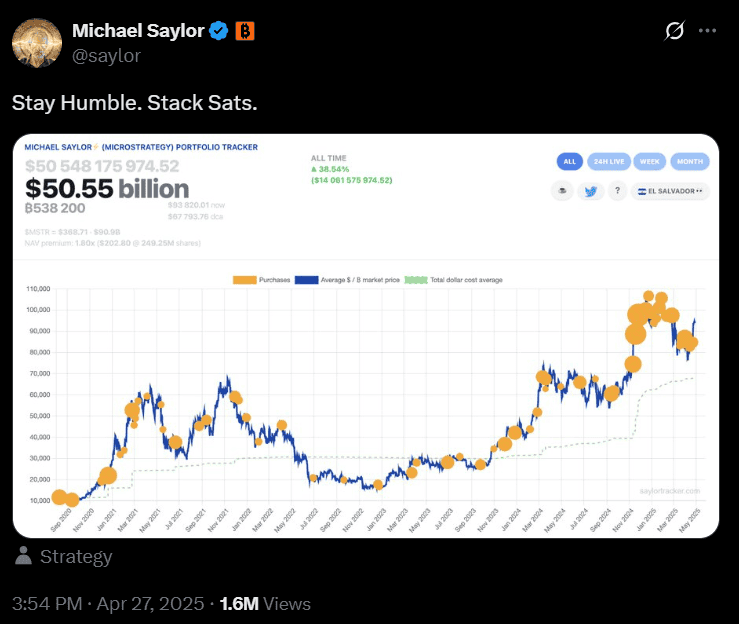Open the three-dot more options menu
739x624 pixels.
pyautogui.click(x=707, y=31)
